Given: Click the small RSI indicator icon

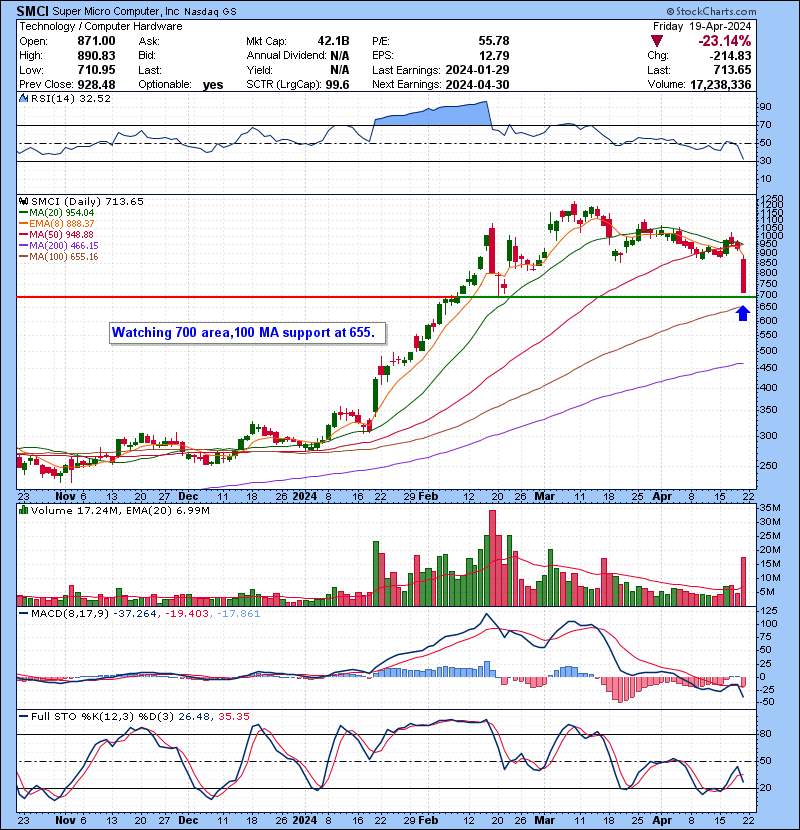Looking at the screenshot, I should point(23,98).
